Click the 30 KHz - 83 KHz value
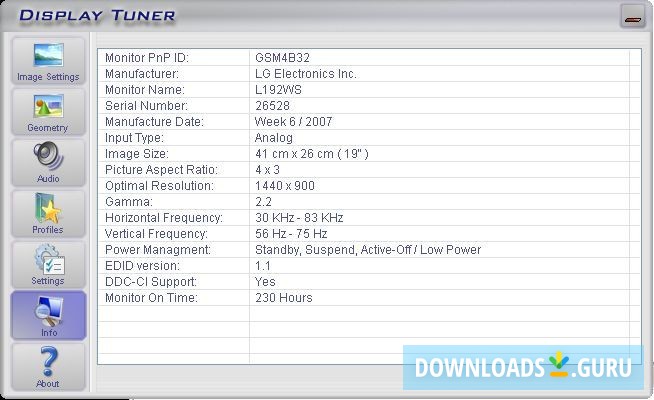The image size is (654, 400). click(x=299, y=218)
